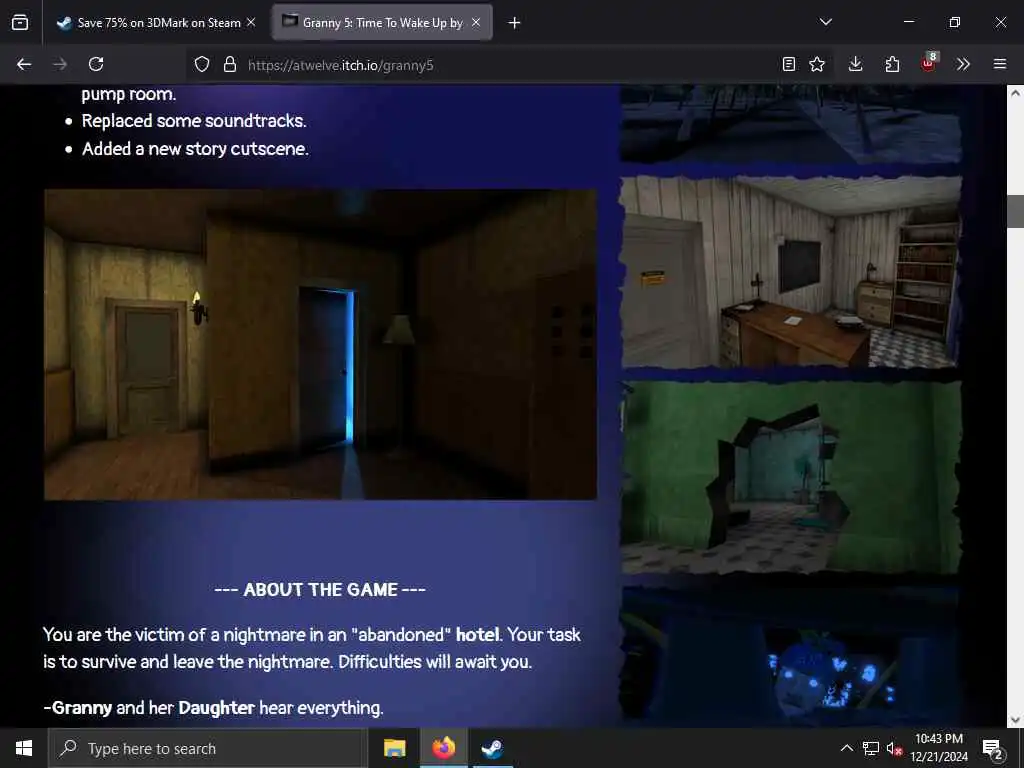
Task: Open the Windows Start menu
Action: point(24,748)
